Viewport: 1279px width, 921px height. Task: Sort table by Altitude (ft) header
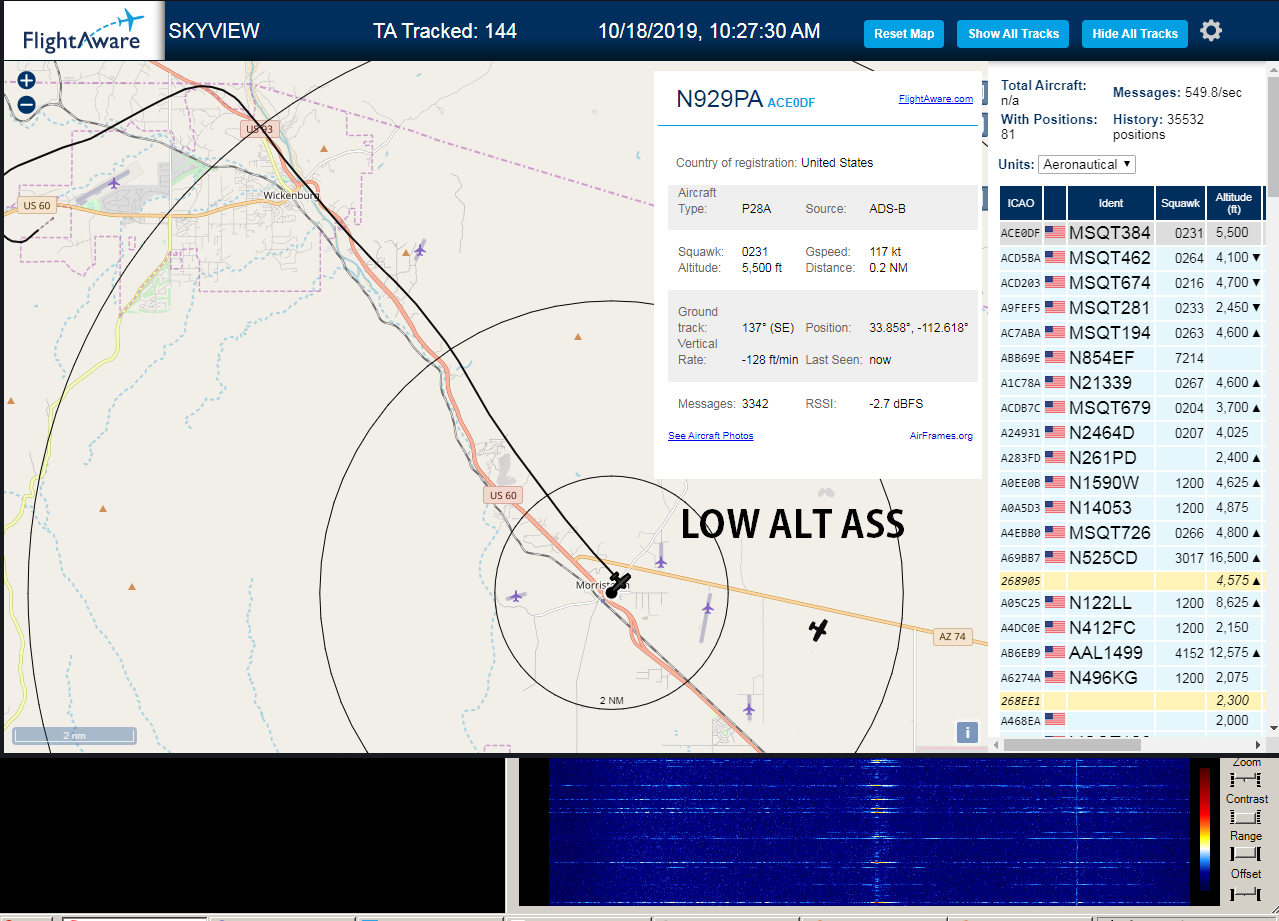tap(1234, 203)
